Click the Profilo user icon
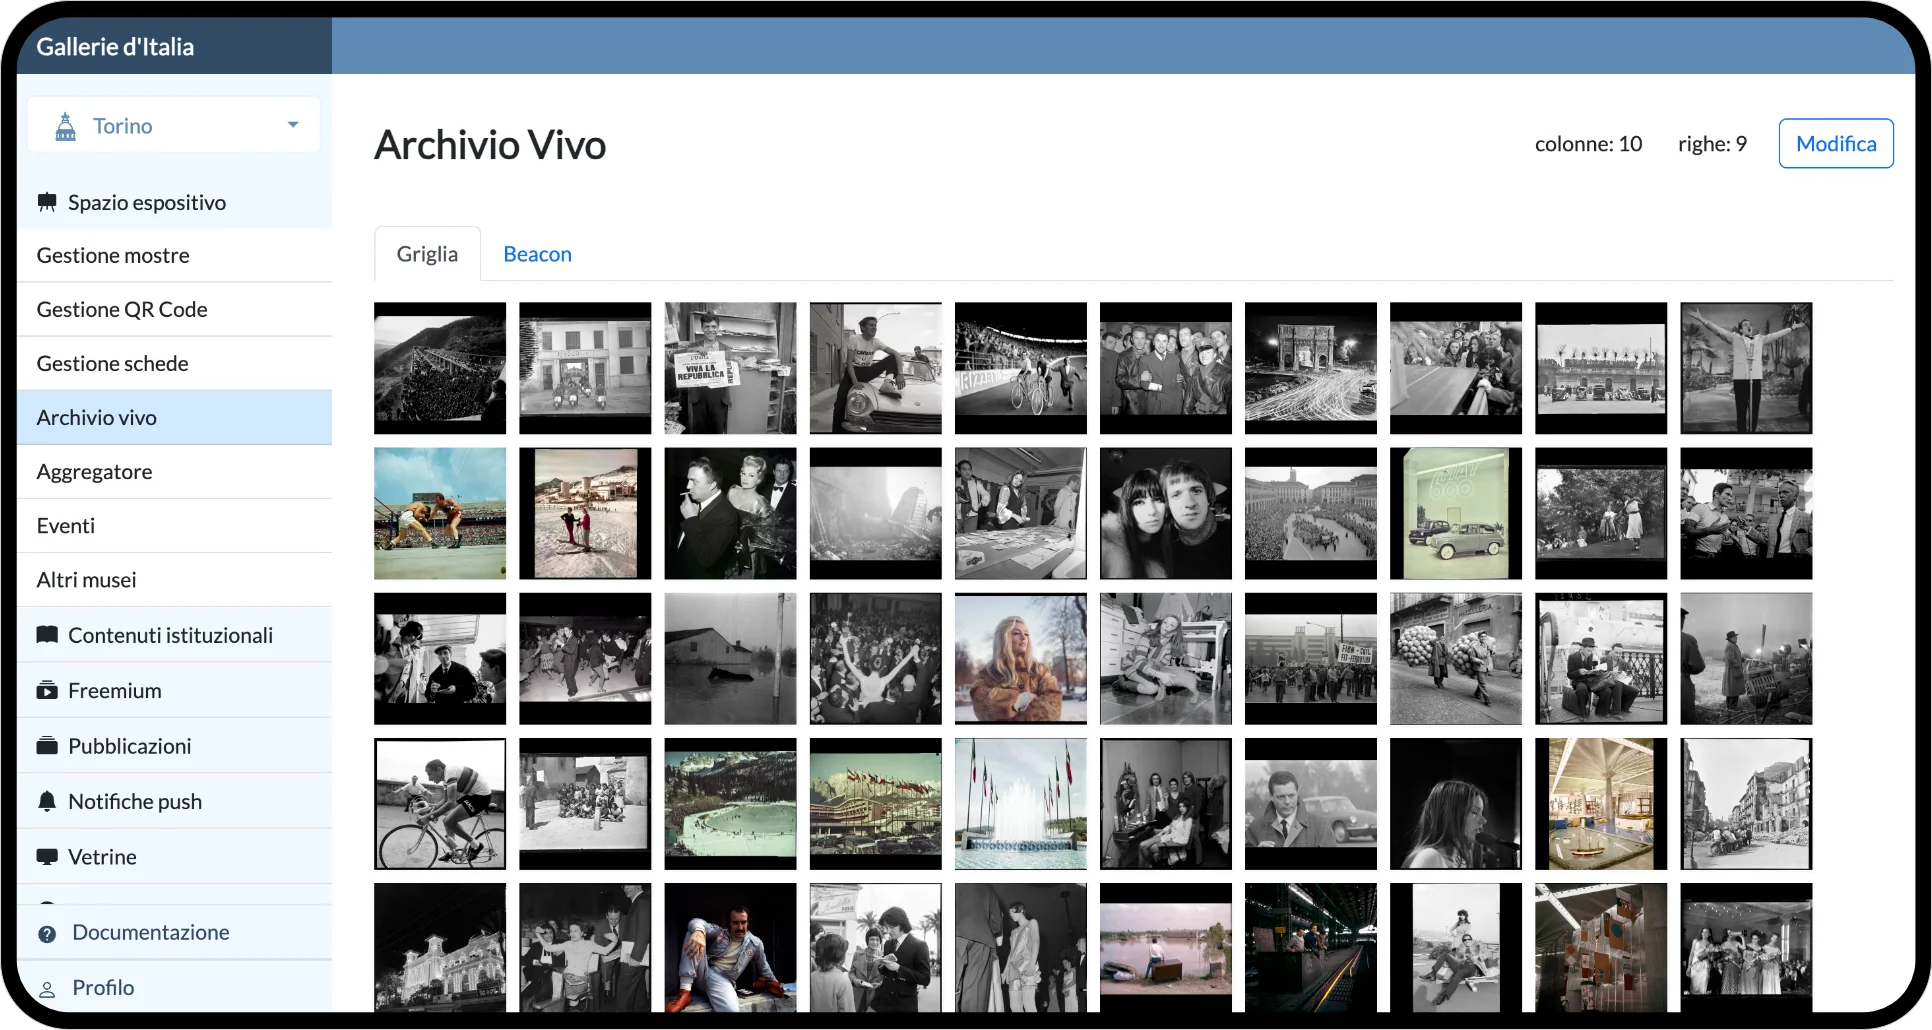 click(x=47, y=989)
